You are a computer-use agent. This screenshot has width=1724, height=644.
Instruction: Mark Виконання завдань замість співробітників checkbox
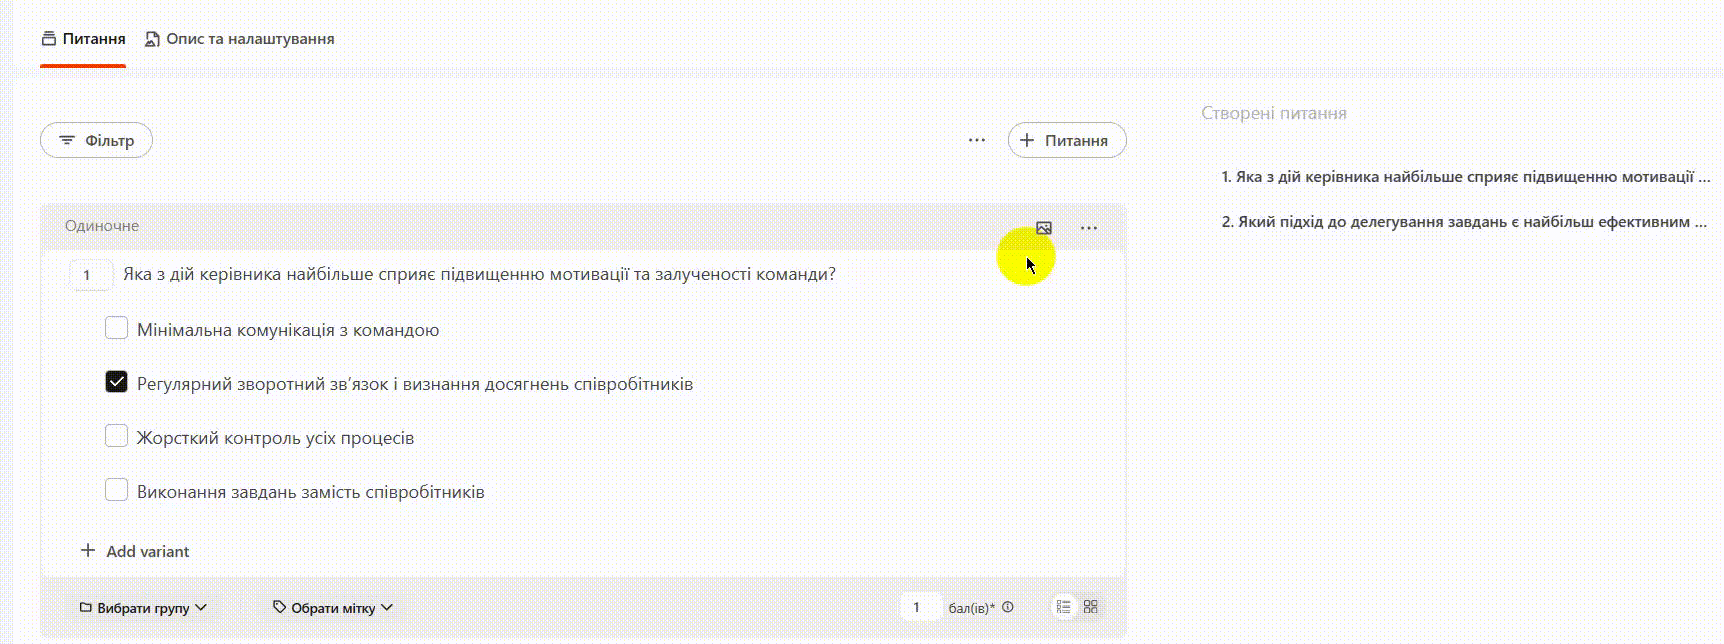coord(117,490)
